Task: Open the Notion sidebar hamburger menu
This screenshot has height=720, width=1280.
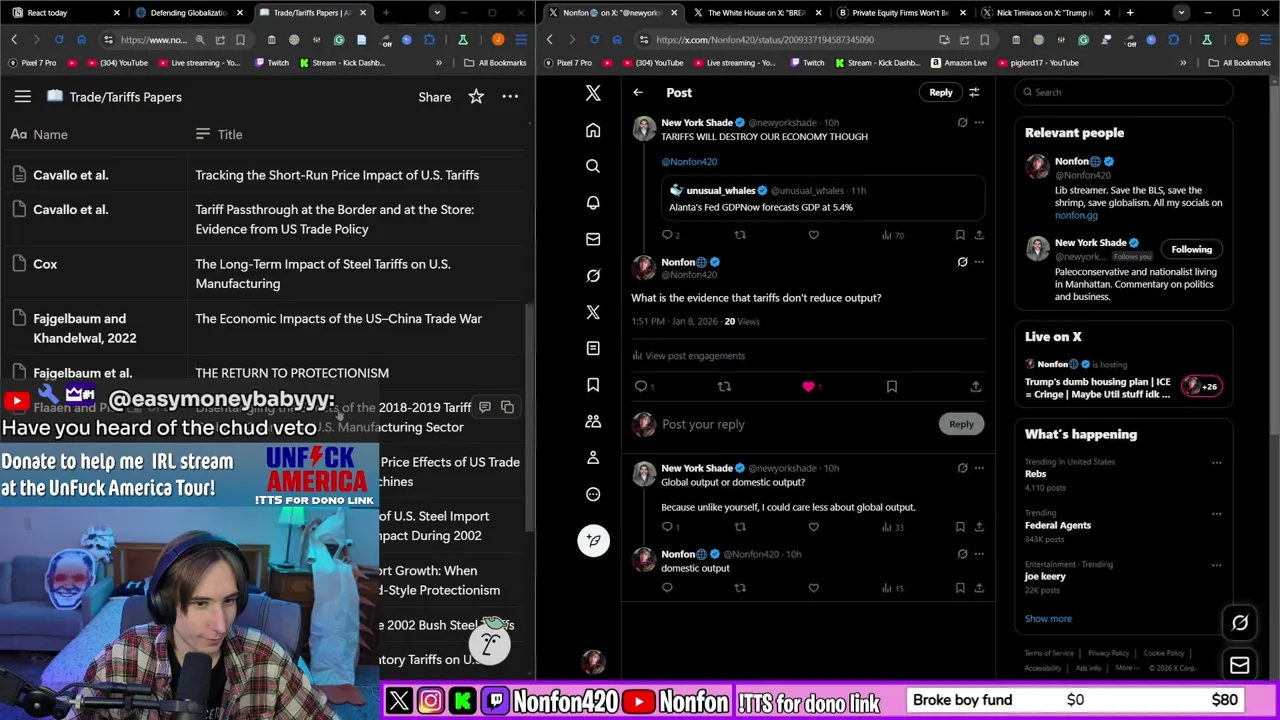Action: tap(23, 97)
